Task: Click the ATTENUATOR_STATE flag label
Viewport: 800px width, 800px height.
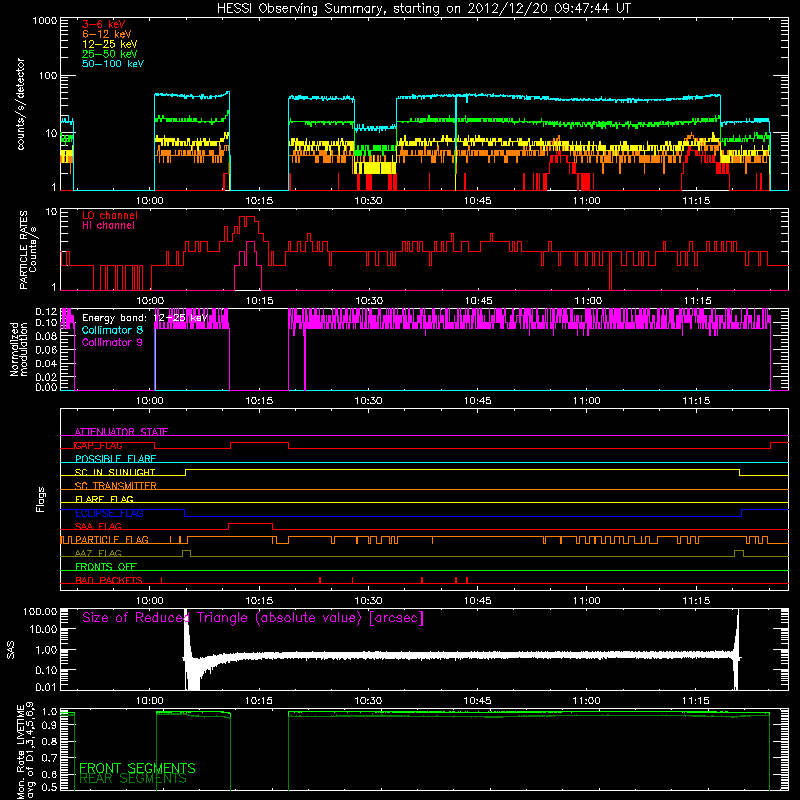Action: (121, 432)
